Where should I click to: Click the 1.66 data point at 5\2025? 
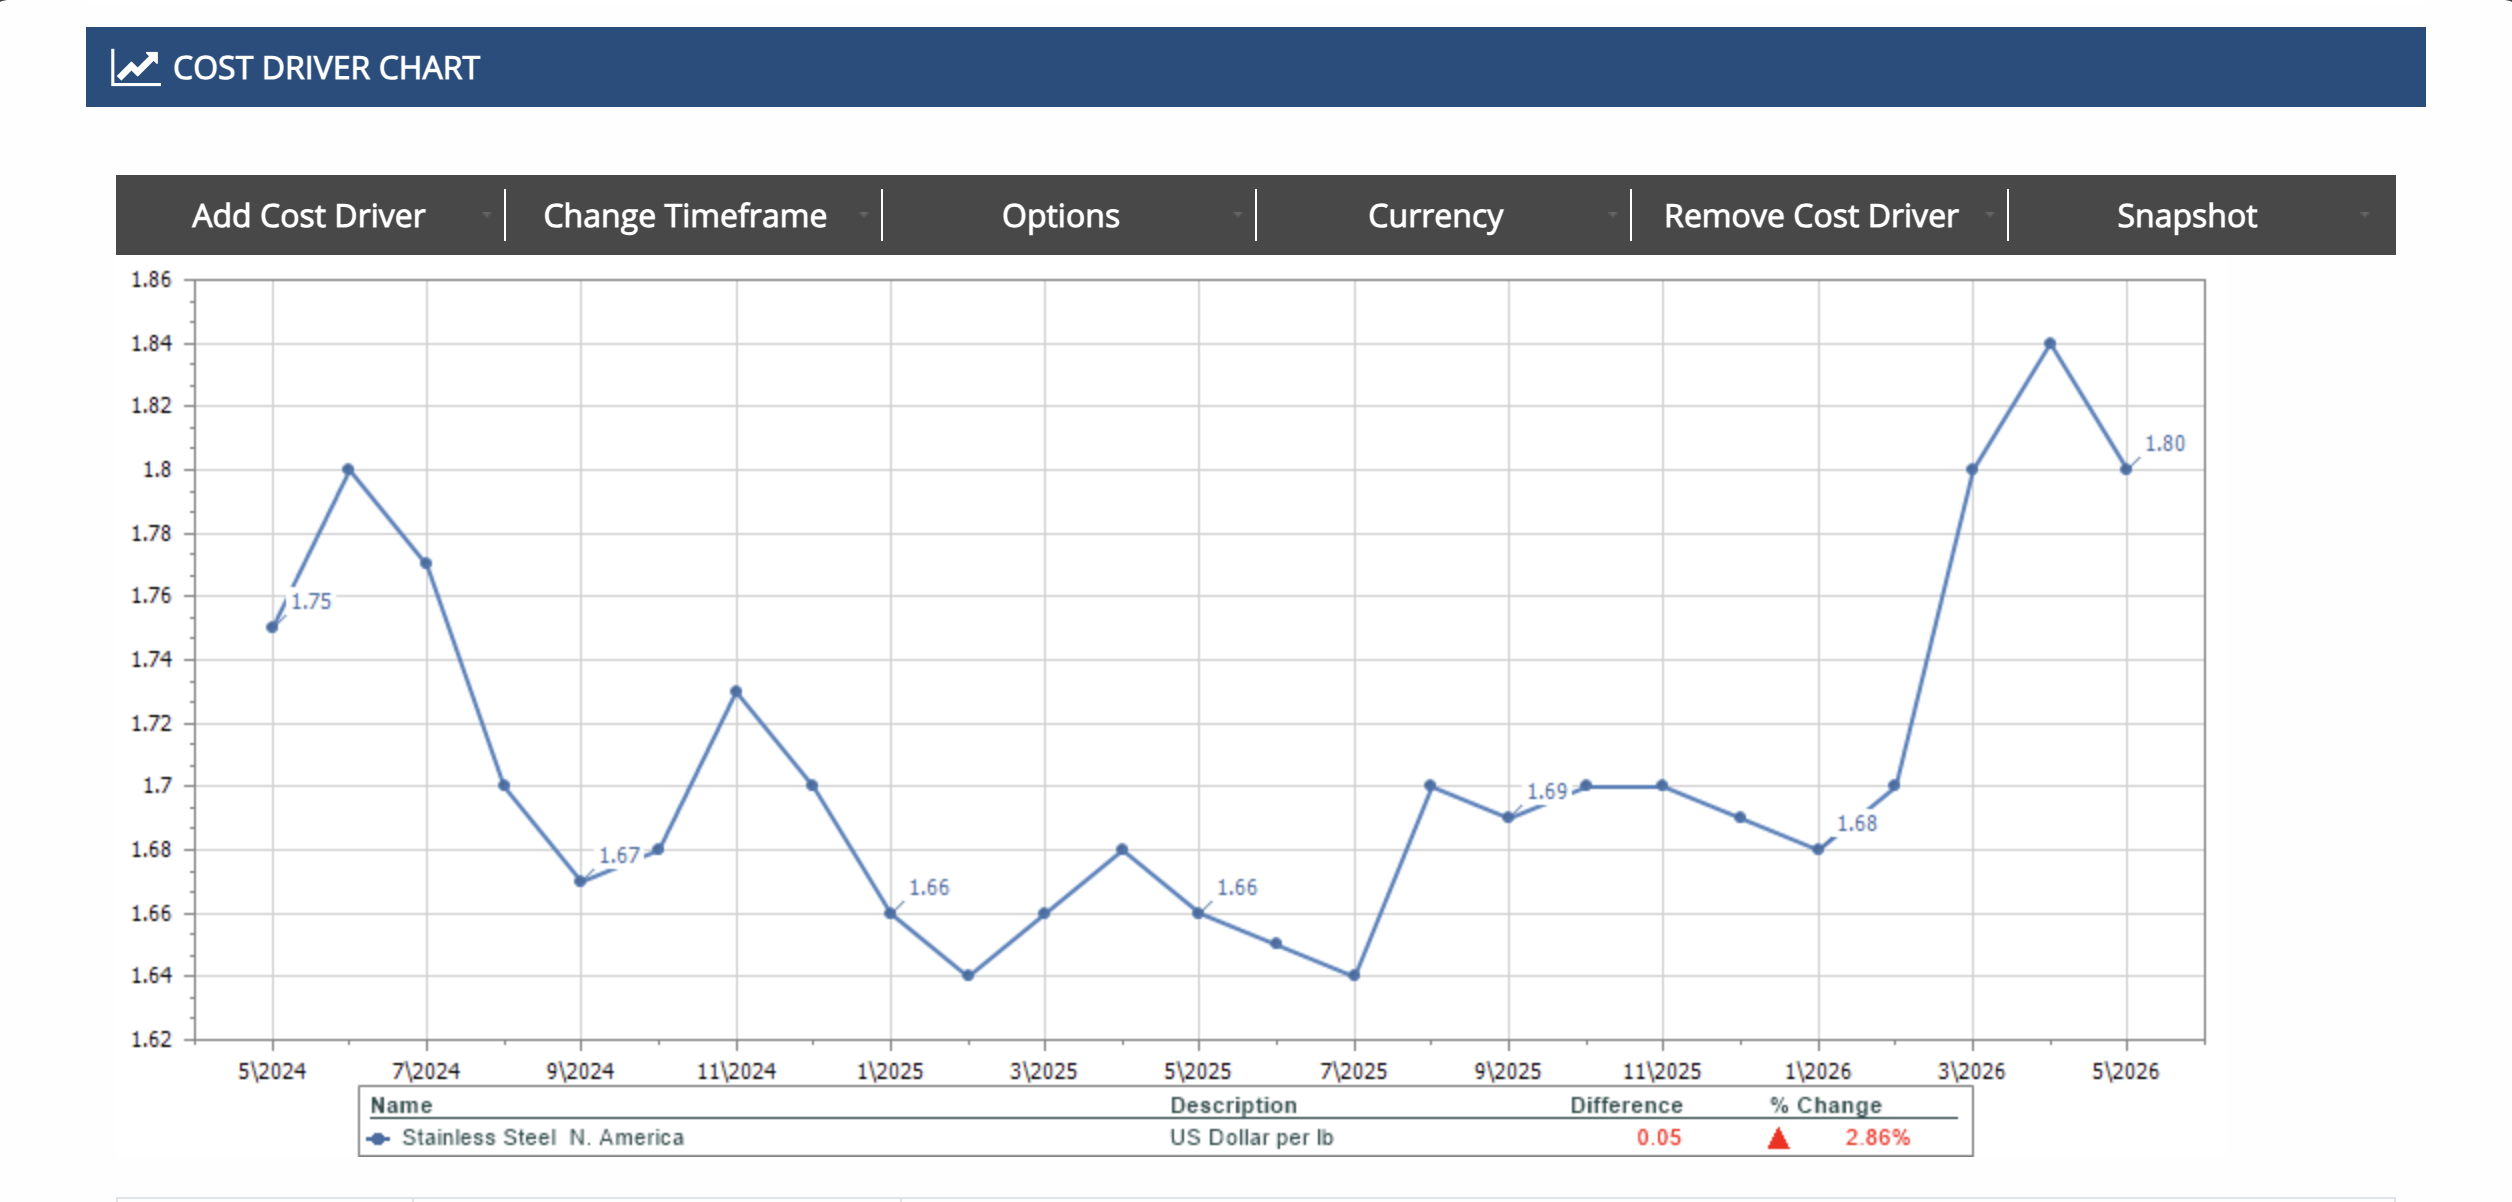pyautogui.click(x=1198, y=913)
